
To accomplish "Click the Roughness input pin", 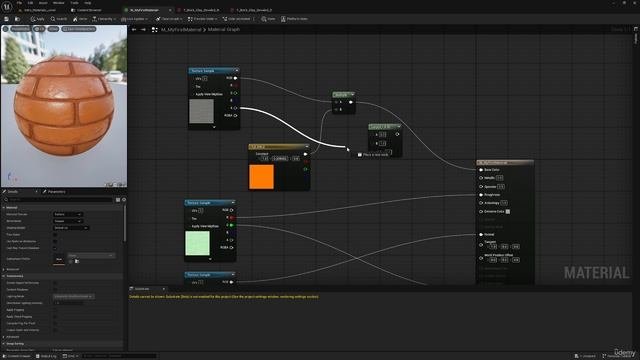I will pyautogui.click(x=481, y=195).
